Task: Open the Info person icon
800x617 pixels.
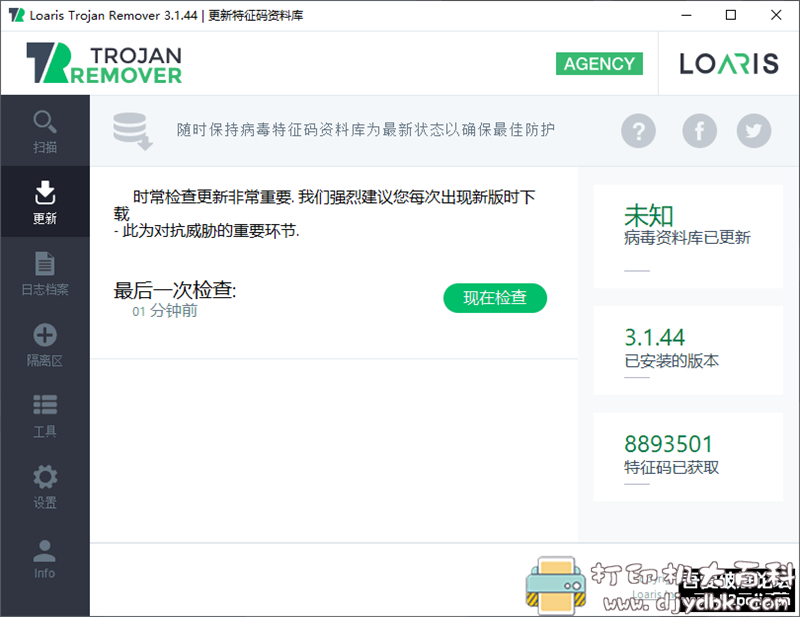Action: pyautogui.click(x=45, y=551)
